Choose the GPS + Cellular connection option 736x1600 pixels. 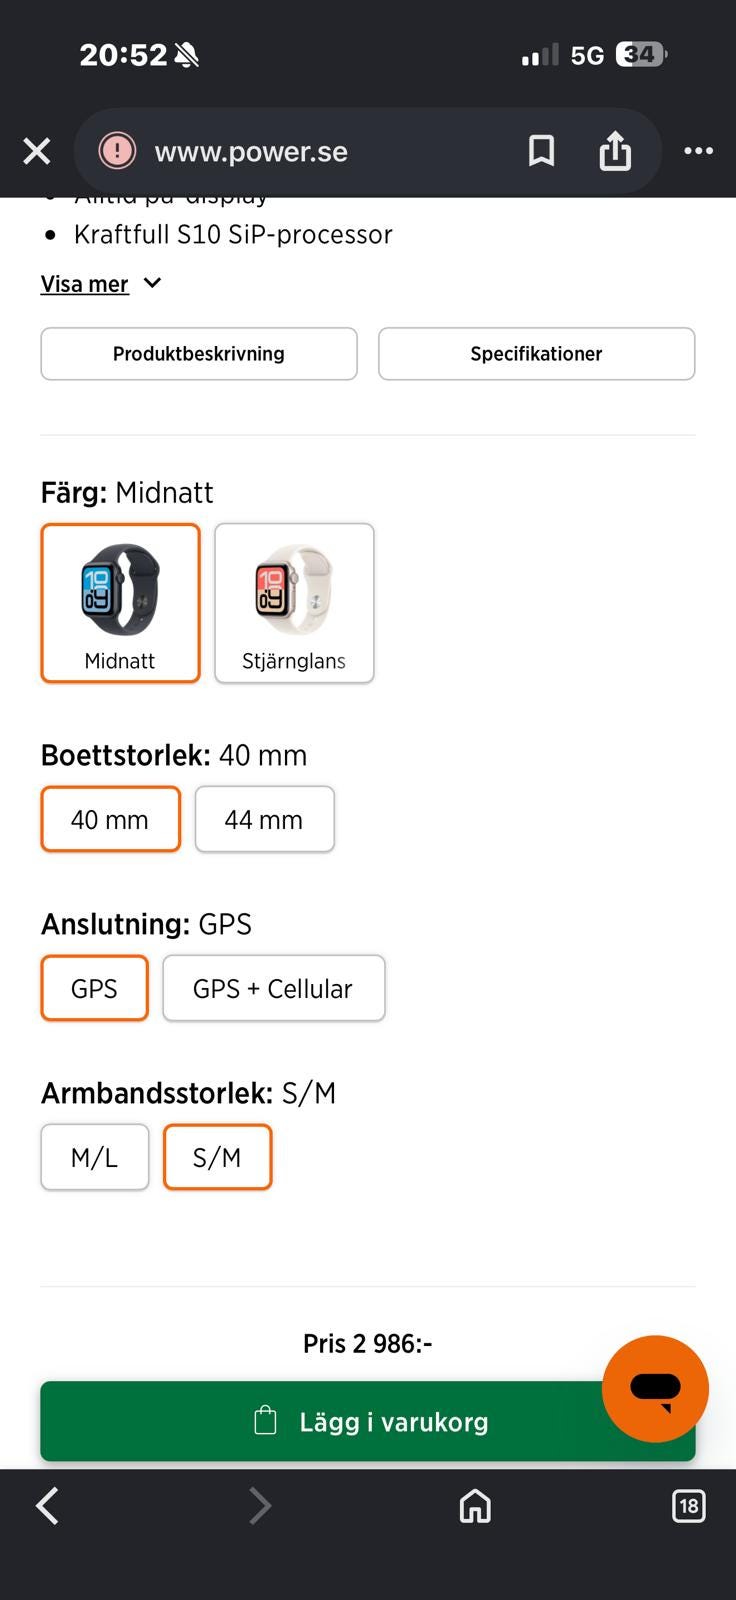tap(273, 988)
